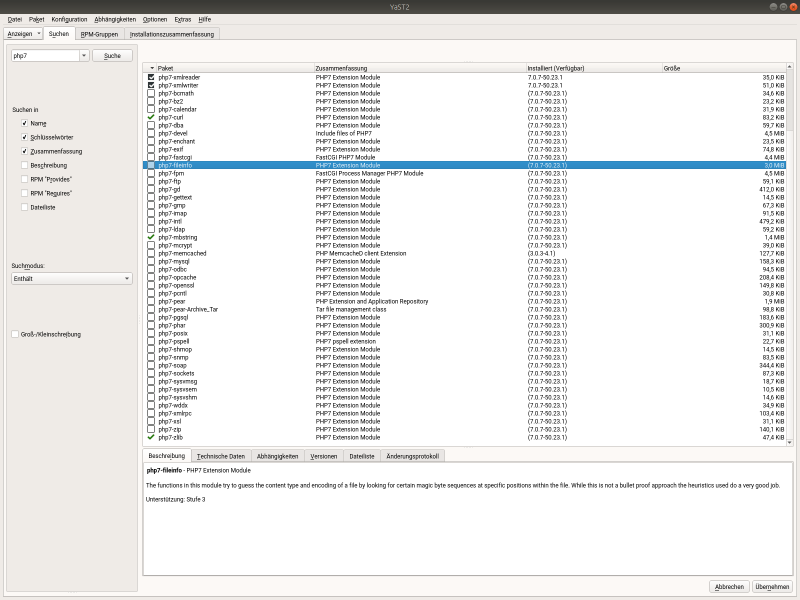800x600 pixels.
Task: Open the Optionen menu
Action: click(155, 19)
